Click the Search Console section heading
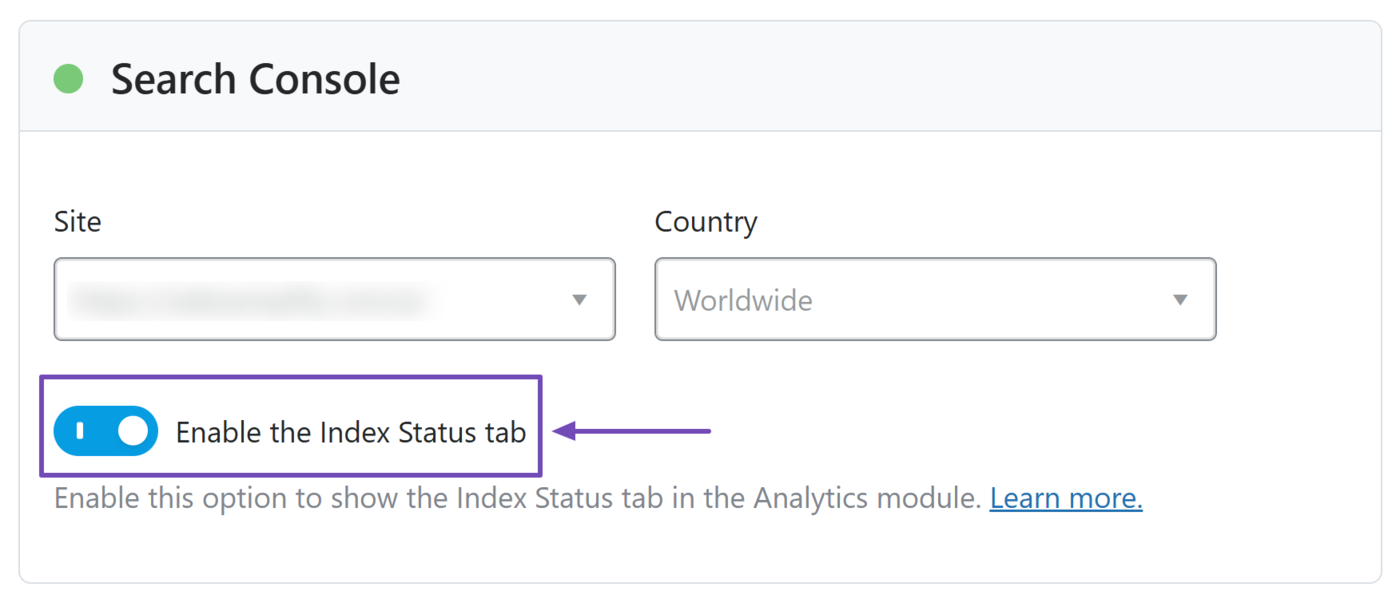 [255, 79]
